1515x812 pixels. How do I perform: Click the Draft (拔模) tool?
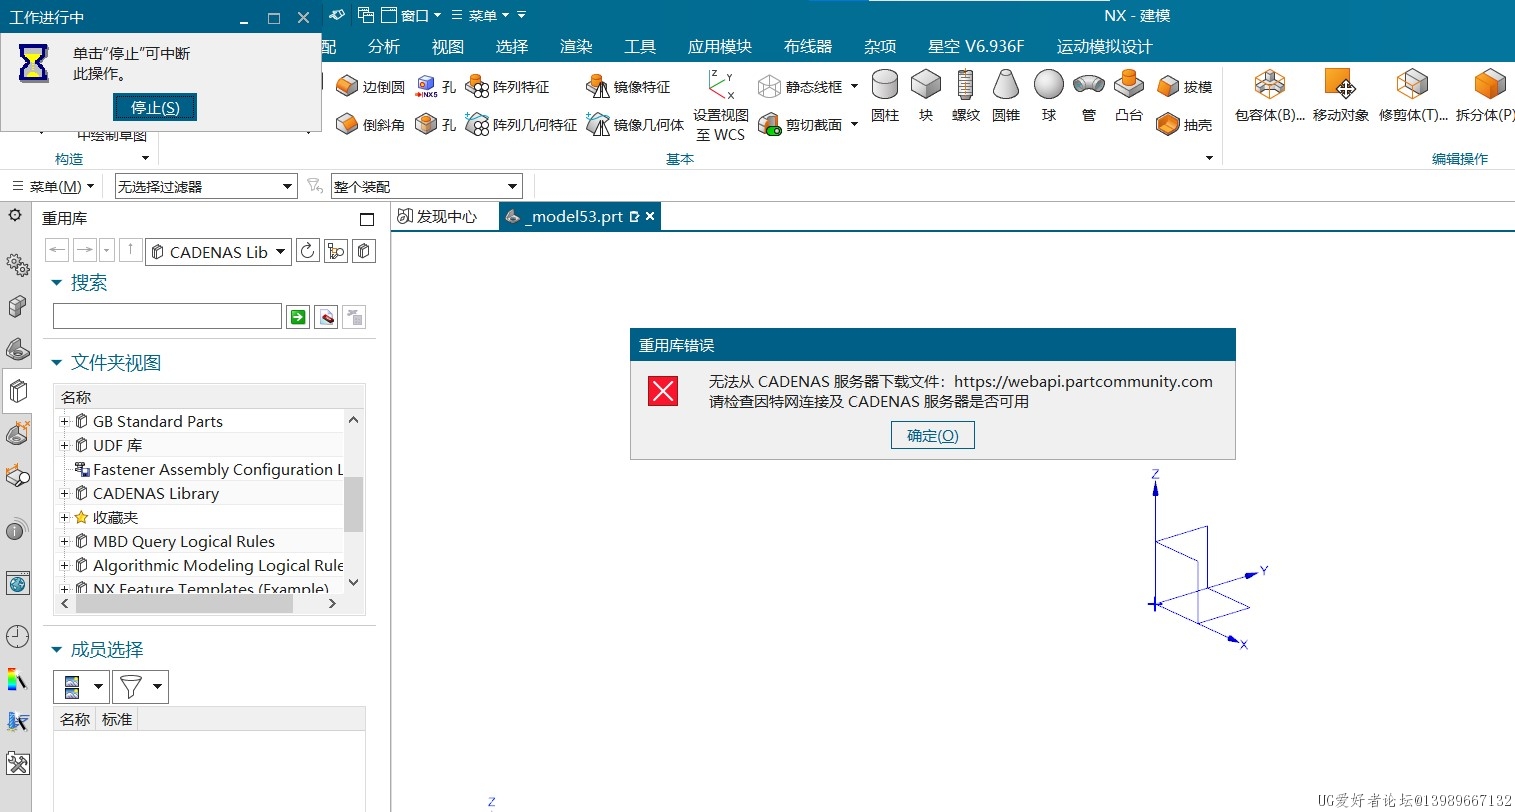pyautogui.click(x=1185, y=87)
